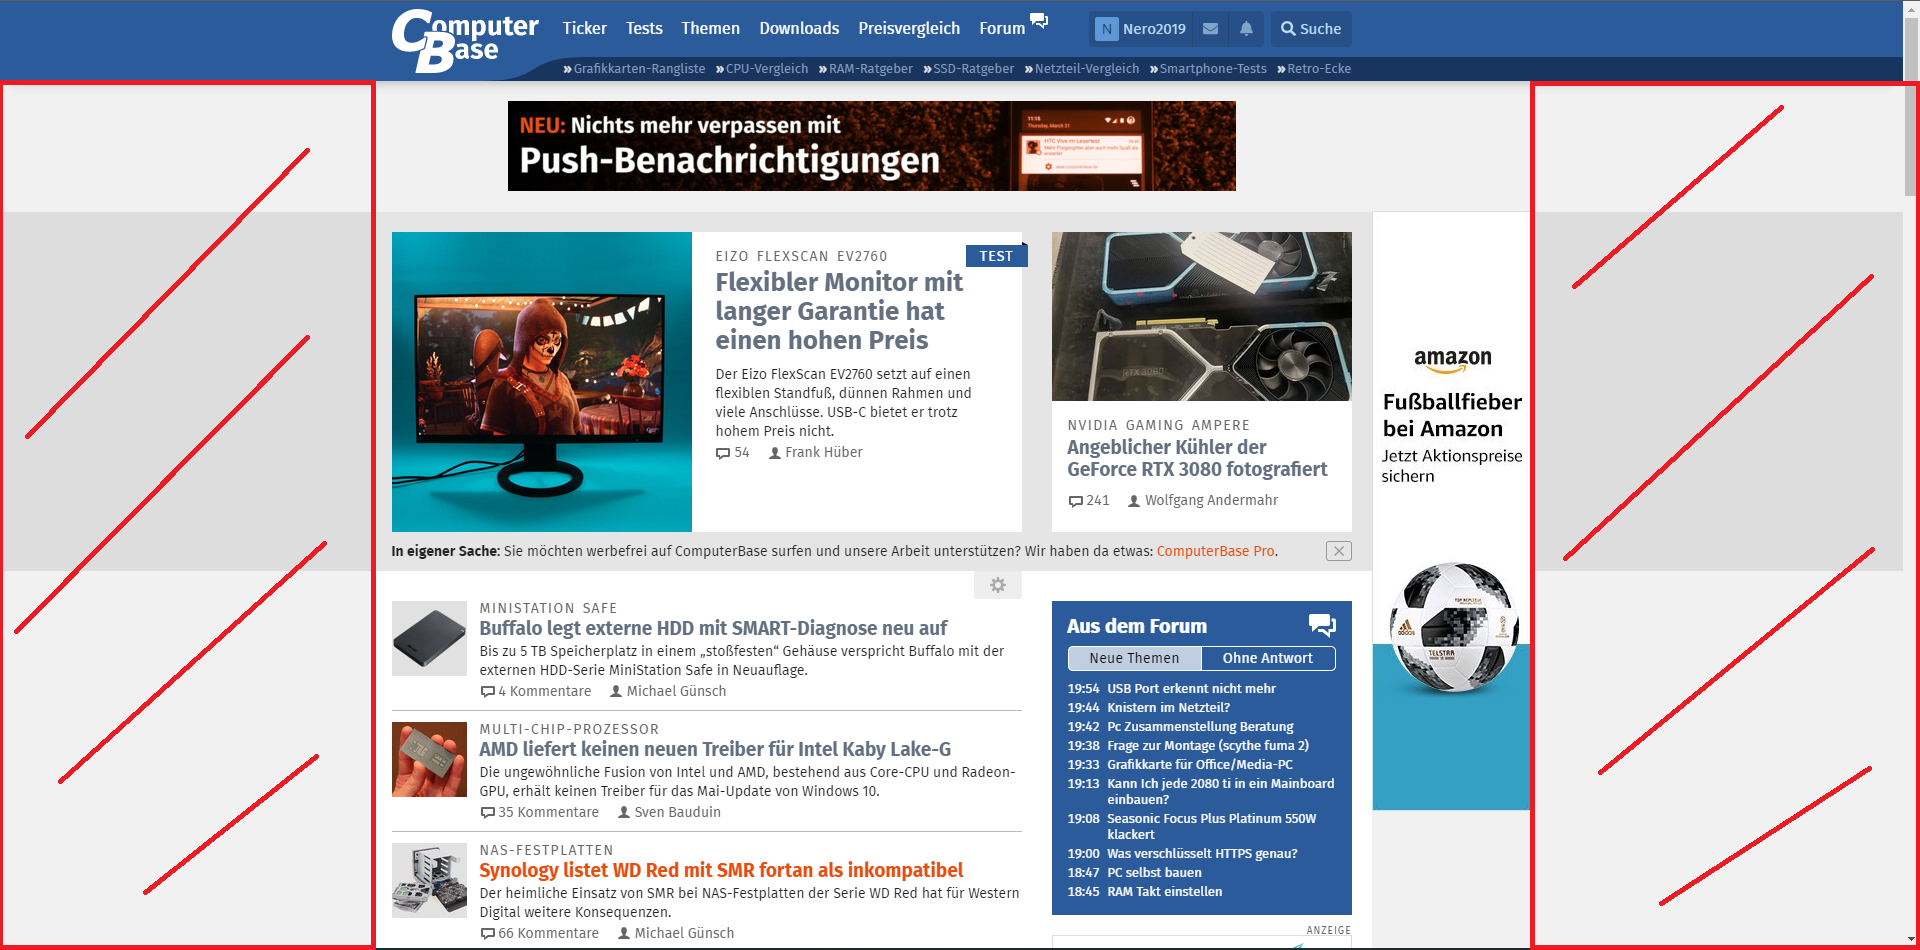Click the chat icon in Aus dem Forum
The image size is (1920, 950).
click(1322, 626)
